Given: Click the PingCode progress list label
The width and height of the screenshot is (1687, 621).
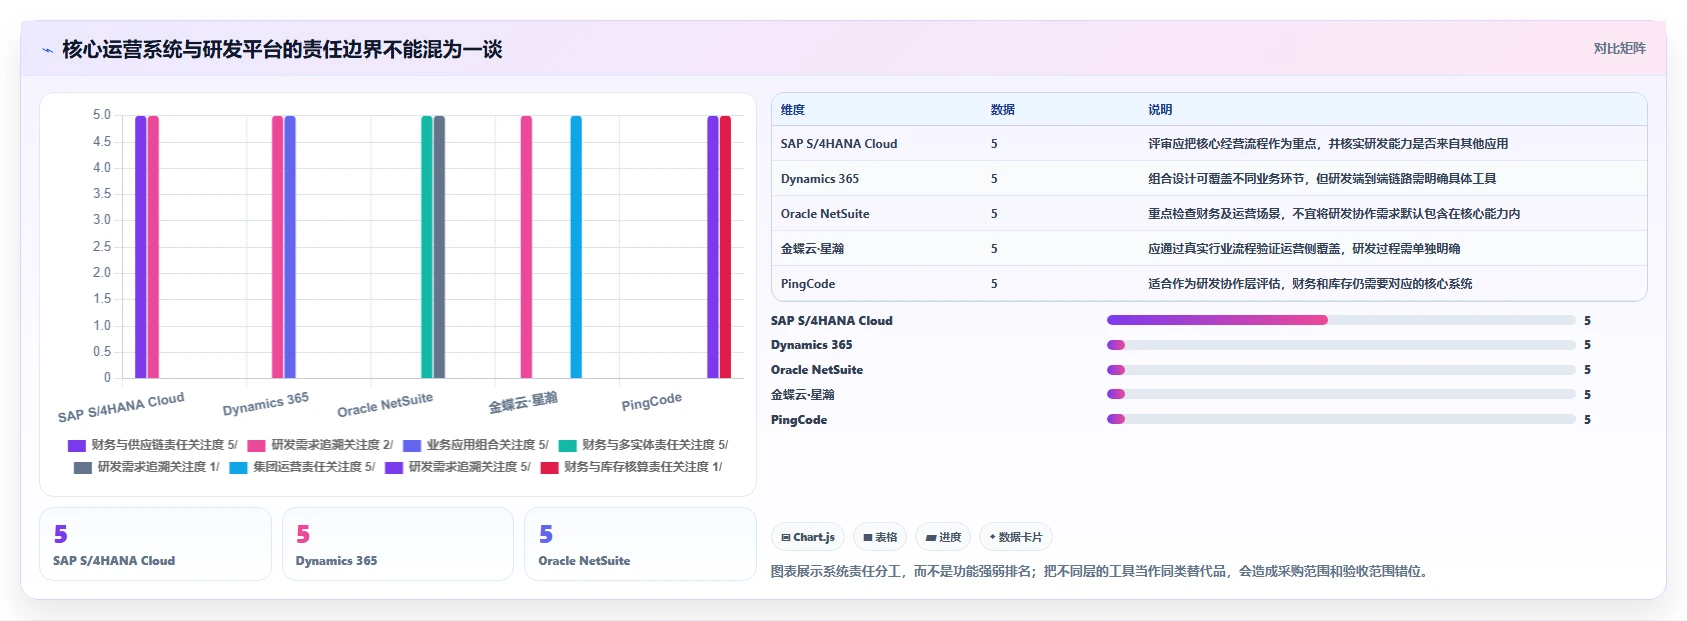Looking at the screenshot, I should (x=799, y=420).
